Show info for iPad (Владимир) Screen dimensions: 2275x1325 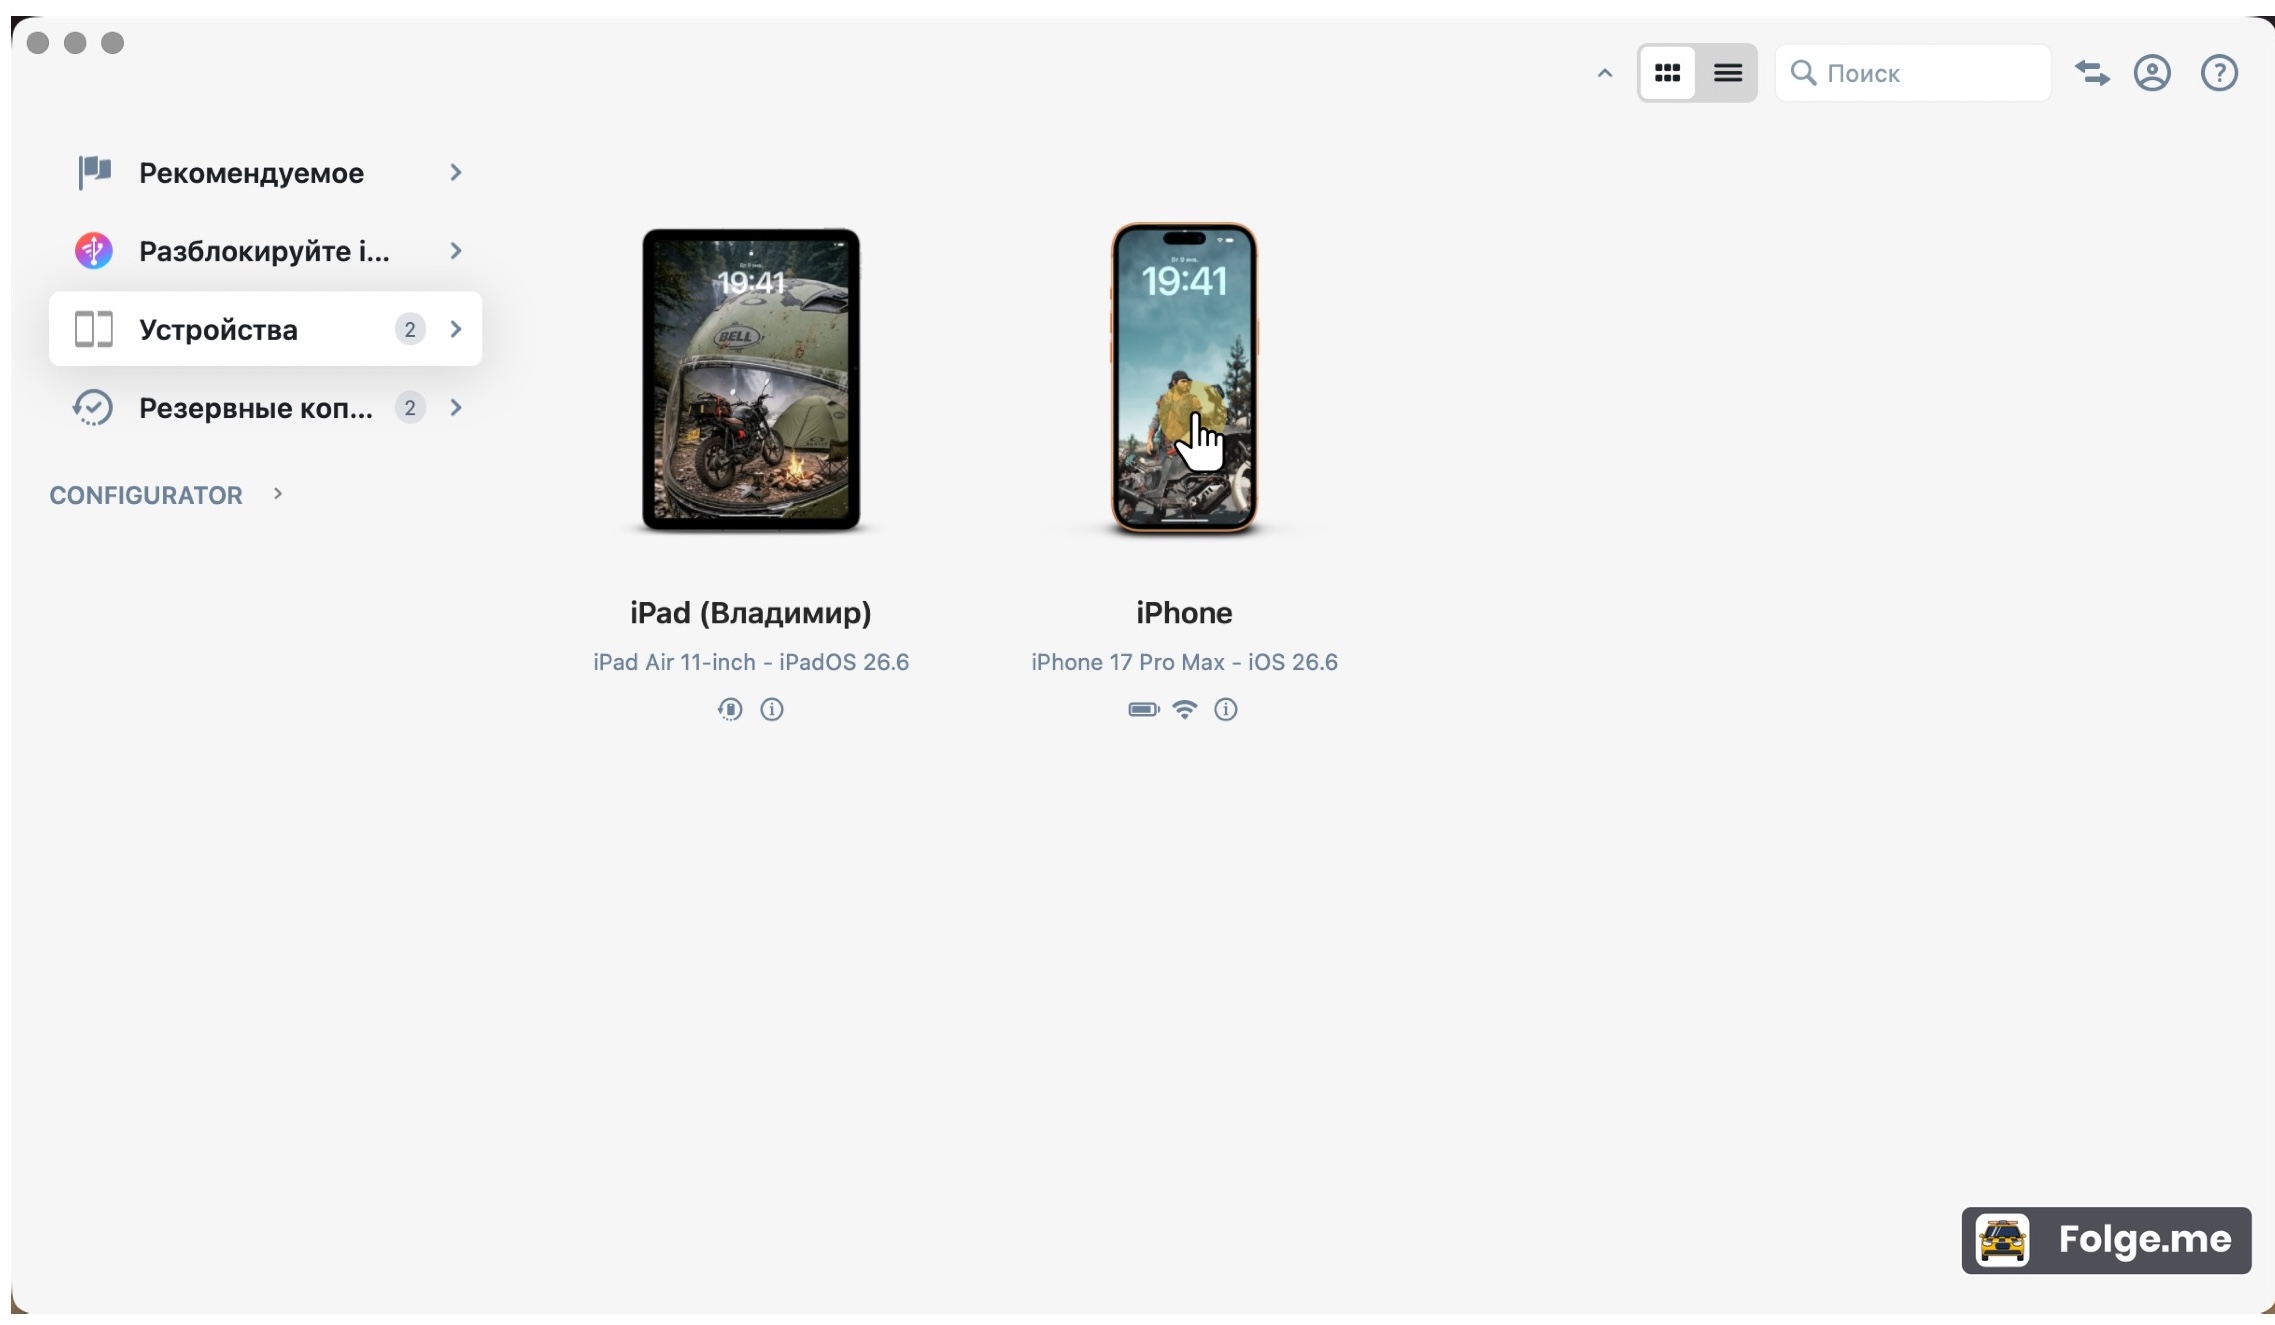(x=772, y=709)
